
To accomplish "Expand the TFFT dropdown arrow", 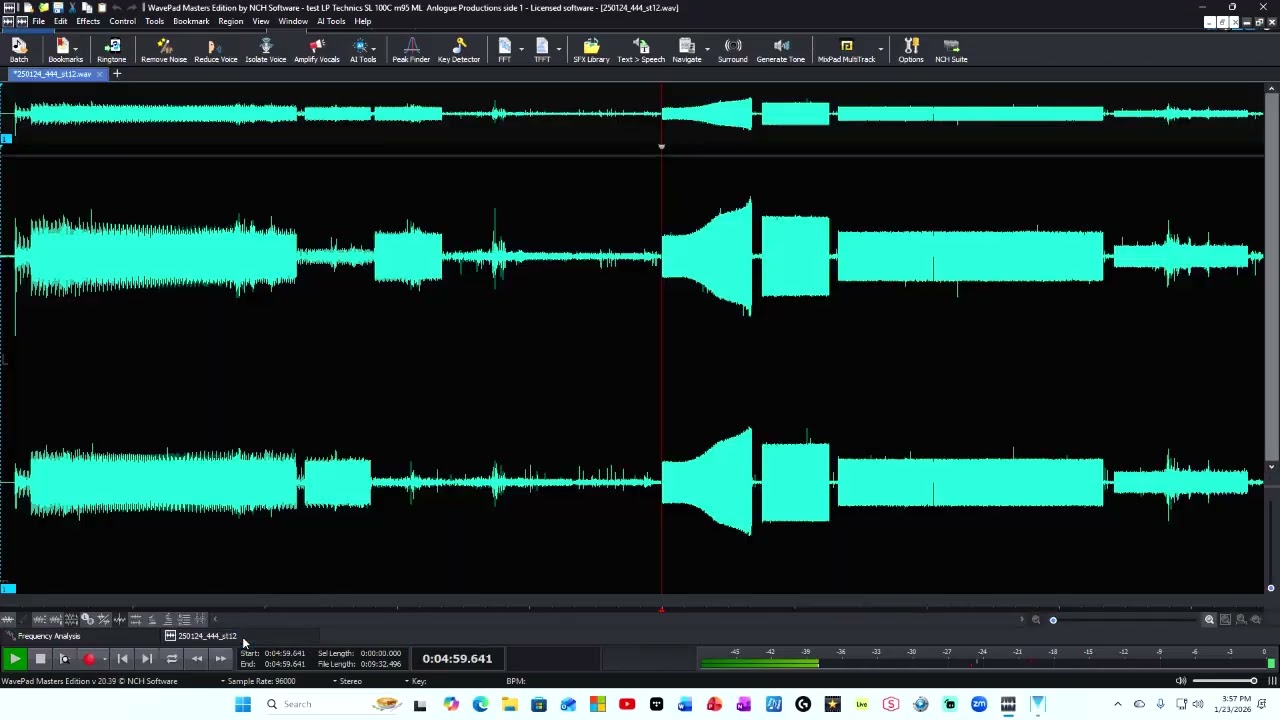I will (559, 48).
